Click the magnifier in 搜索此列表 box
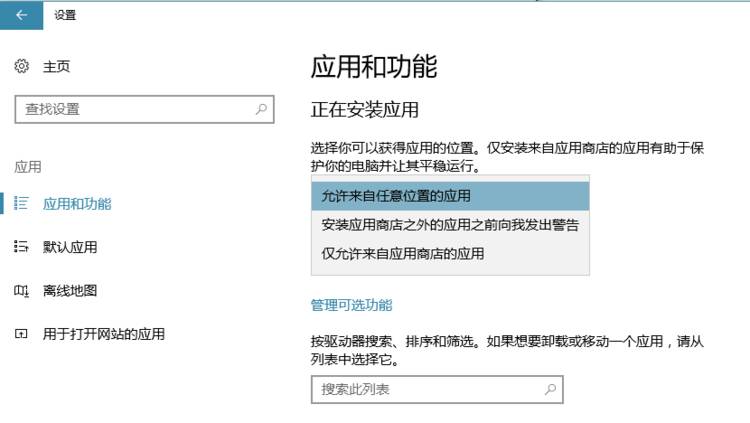The height and width of the screenshot is (423, 750). [551, 389]
